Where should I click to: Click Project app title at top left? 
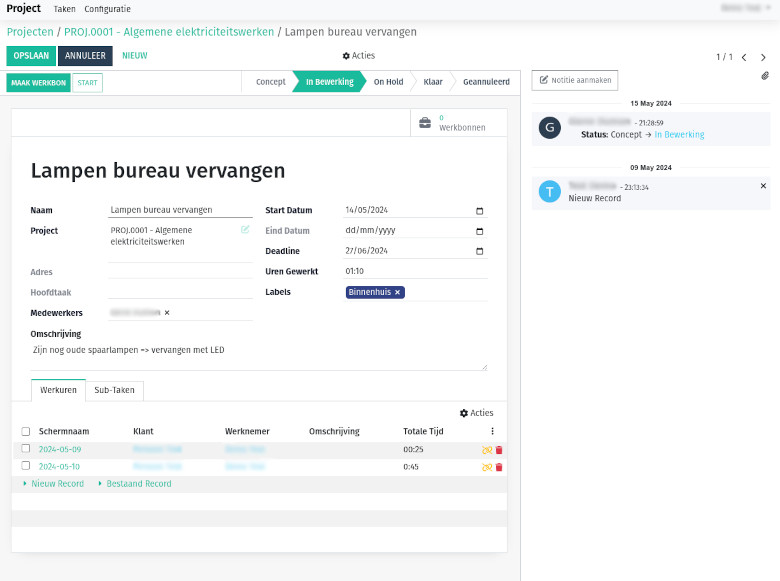tap(23, 8)
